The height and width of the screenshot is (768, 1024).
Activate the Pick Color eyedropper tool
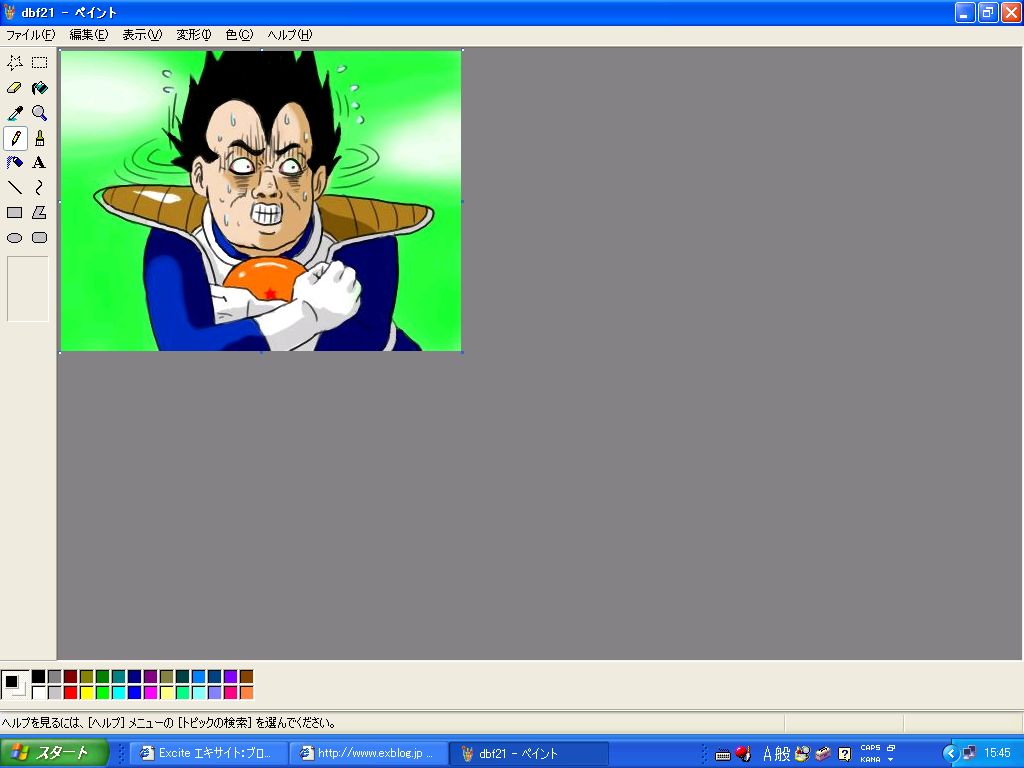click(14, 113)
